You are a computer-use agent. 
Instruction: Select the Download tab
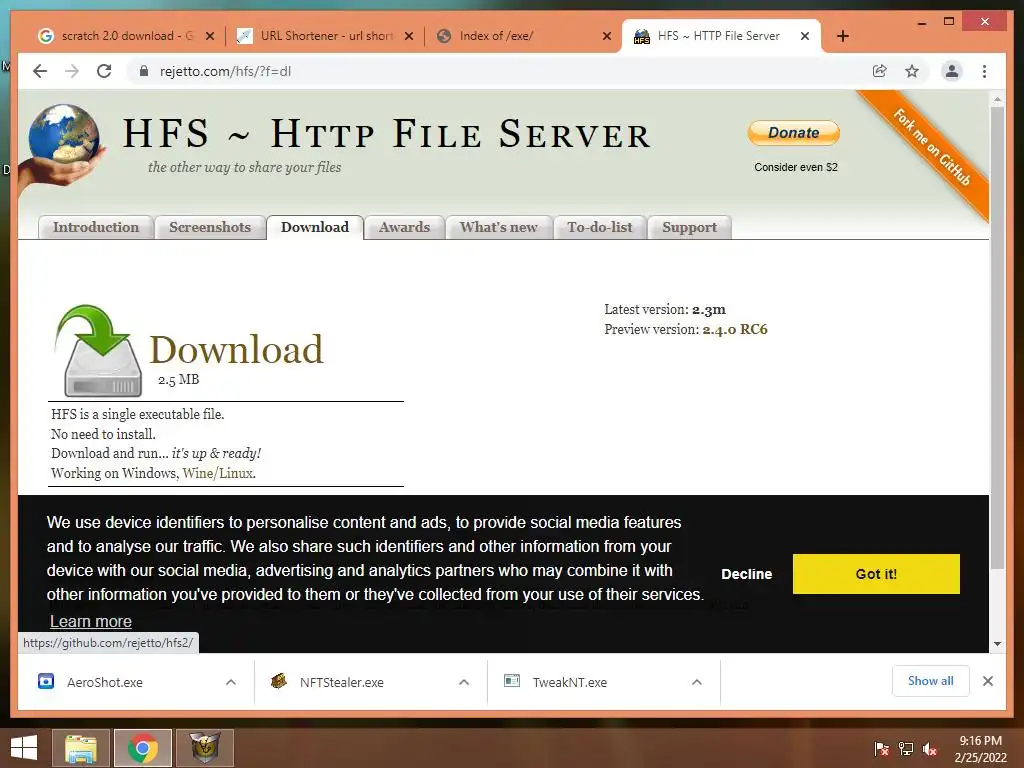pyautogui.click(x=315, y=227)
